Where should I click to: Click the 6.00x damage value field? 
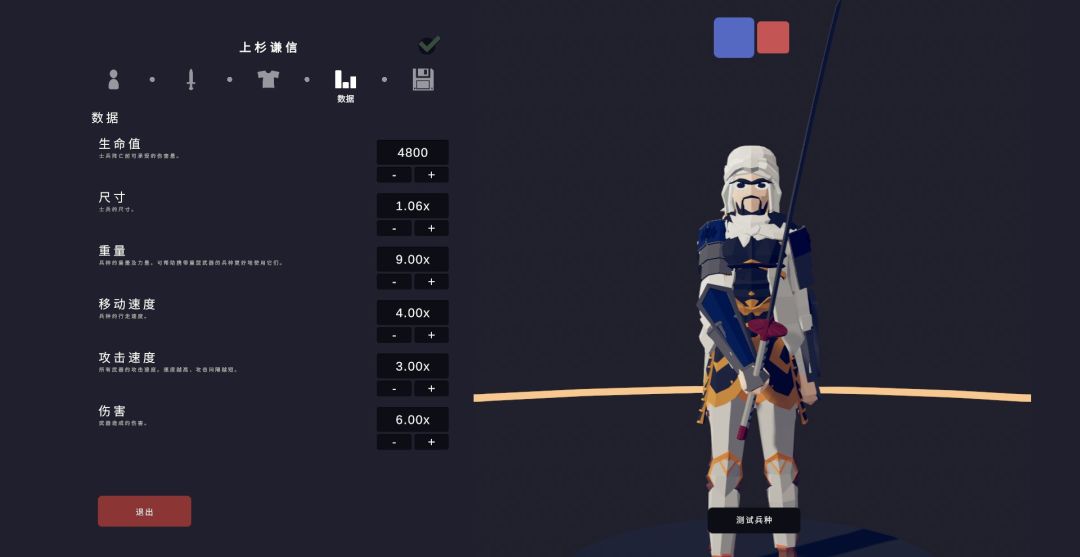click(413, 419)
